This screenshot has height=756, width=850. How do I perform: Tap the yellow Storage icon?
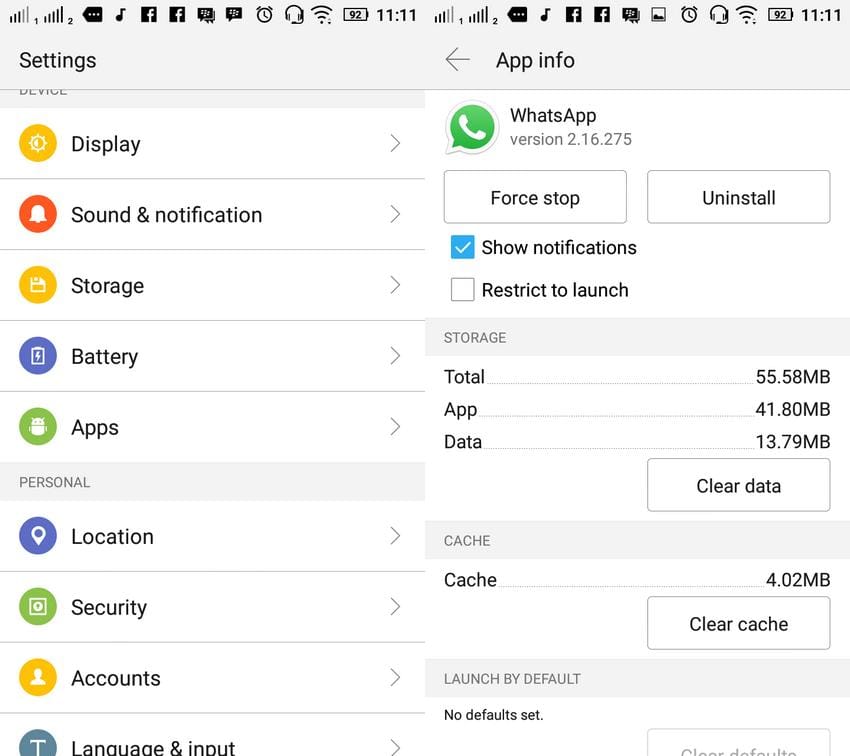tap(38, 286)
